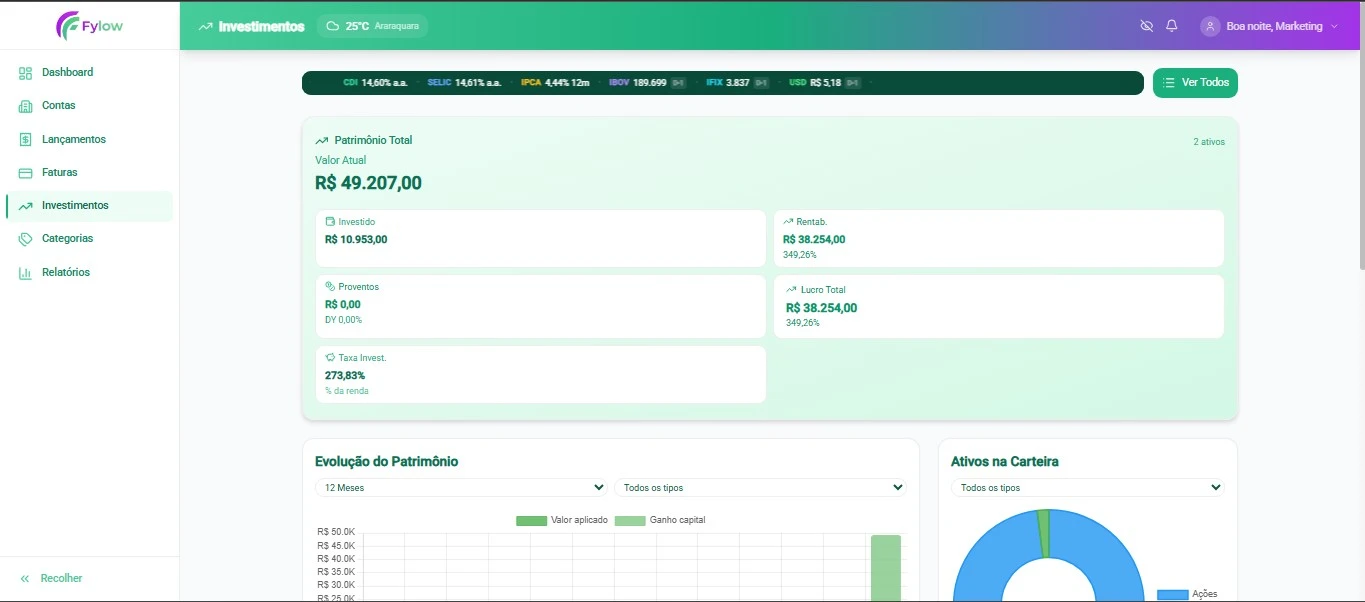Click the Ver Todos button
The height and width of the screenshot is (602, 1365).
click(x=1195, y=83)
